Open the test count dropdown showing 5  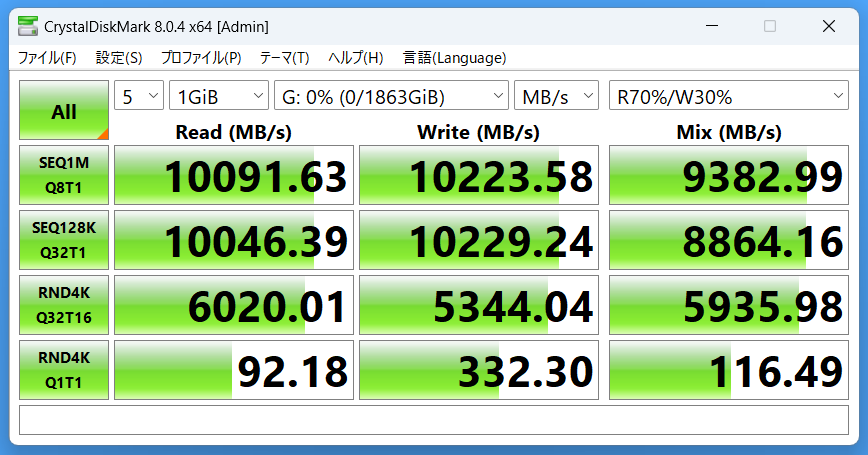139,95
